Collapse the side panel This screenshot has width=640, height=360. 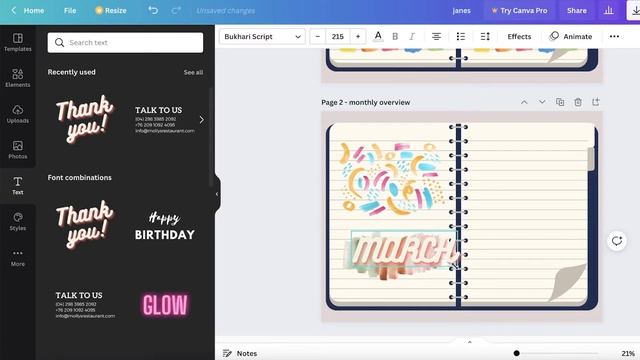tap(217, 194)
